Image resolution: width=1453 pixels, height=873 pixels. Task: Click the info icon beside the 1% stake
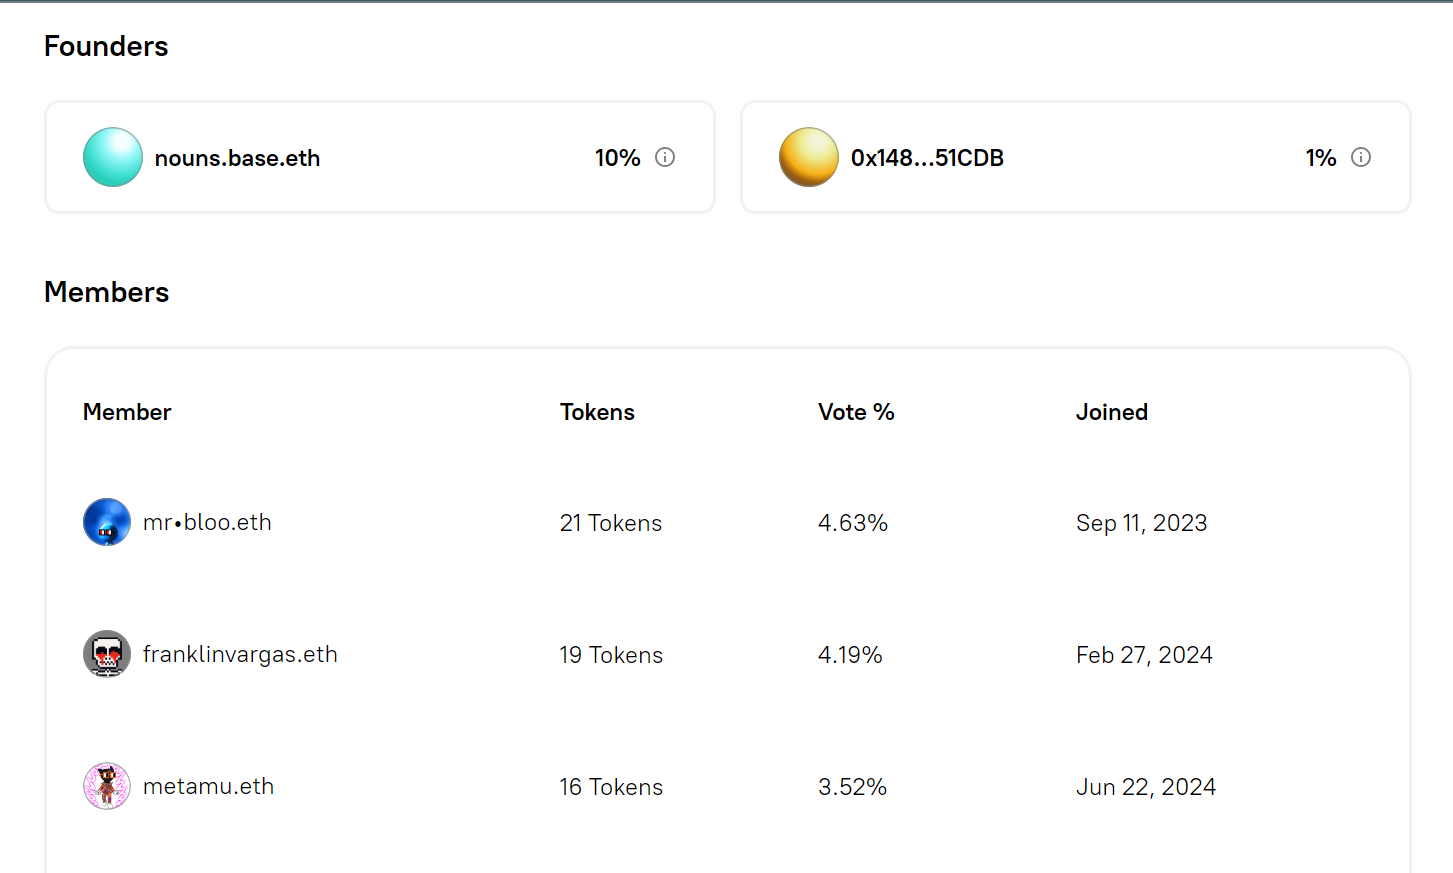coord(1360,157)
